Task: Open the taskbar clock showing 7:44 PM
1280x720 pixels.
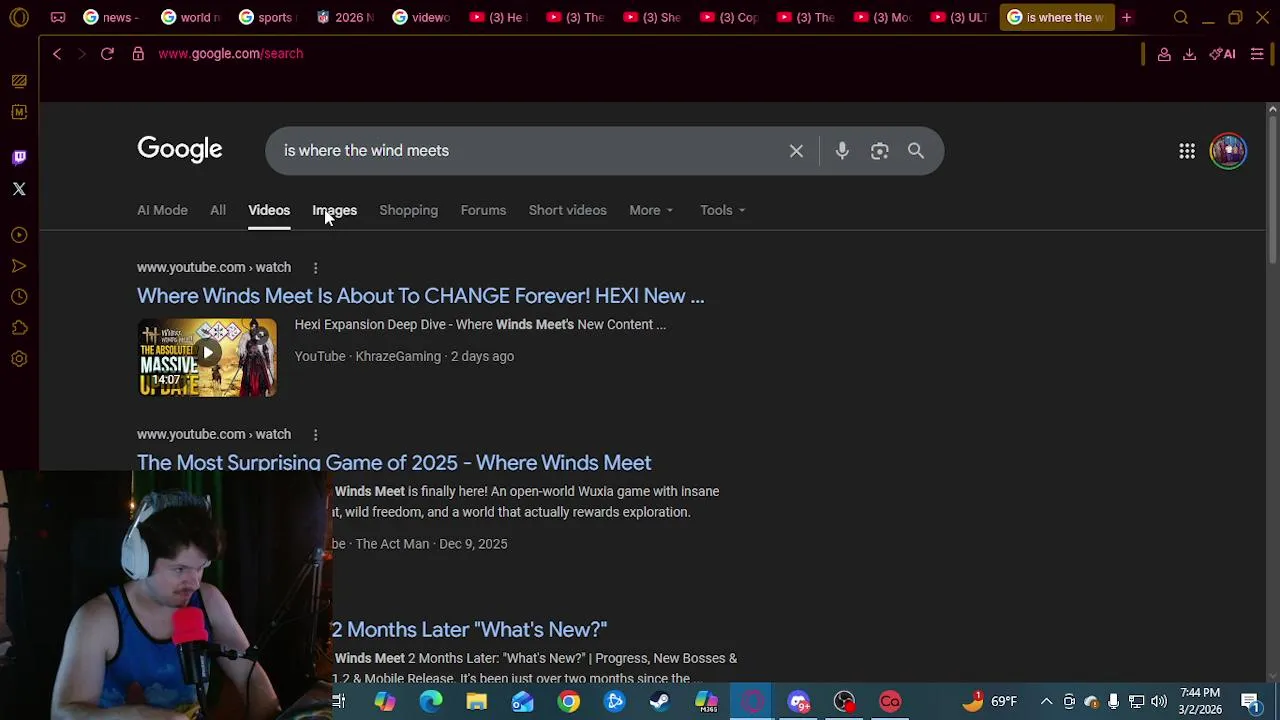Action: click(1199, 701)
